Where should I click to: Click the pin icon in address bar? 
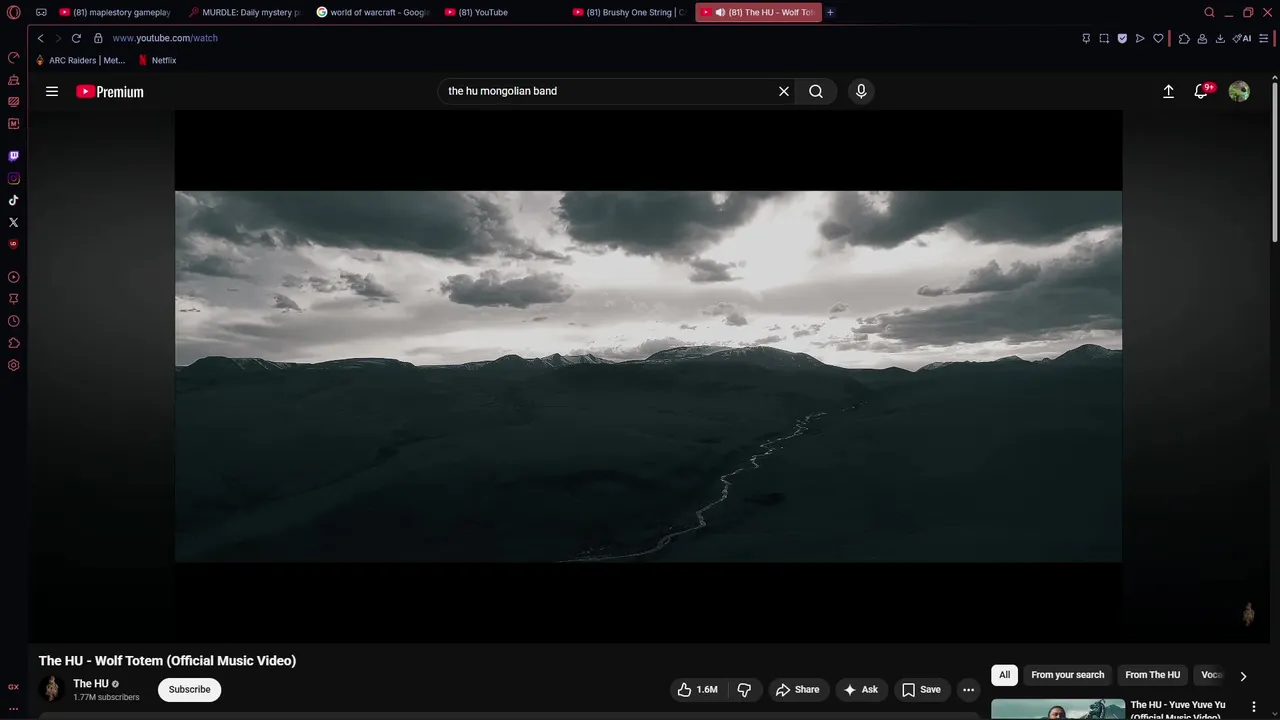(1086, 38)
